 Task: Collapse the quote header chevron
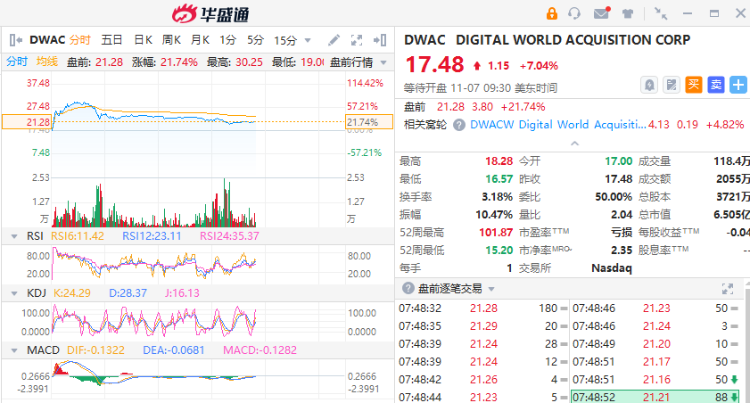click(x=575, y=143)
